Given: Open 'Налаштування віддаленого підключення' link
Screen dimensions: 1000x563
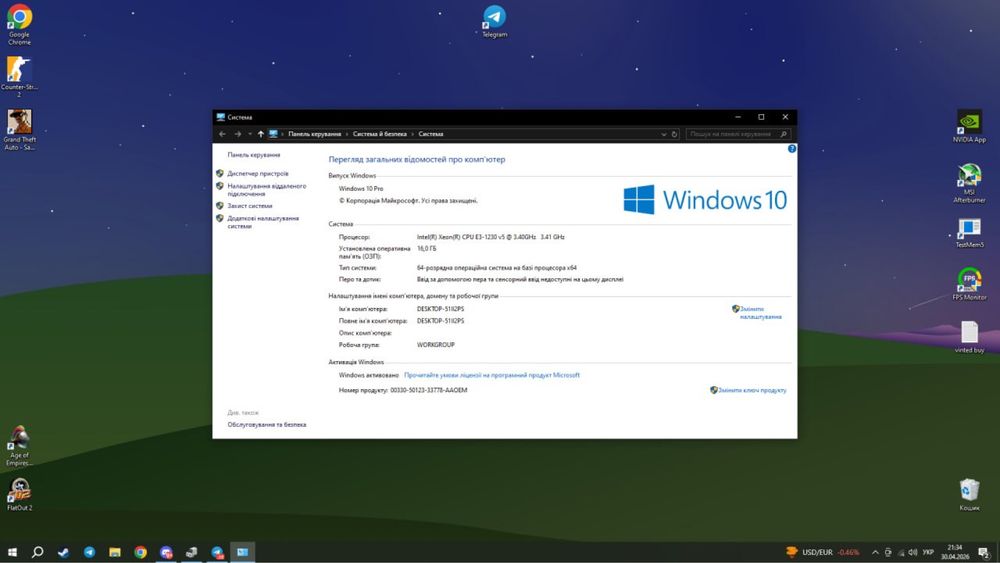Looking at the screenshot, I should [x=267, y=190].
